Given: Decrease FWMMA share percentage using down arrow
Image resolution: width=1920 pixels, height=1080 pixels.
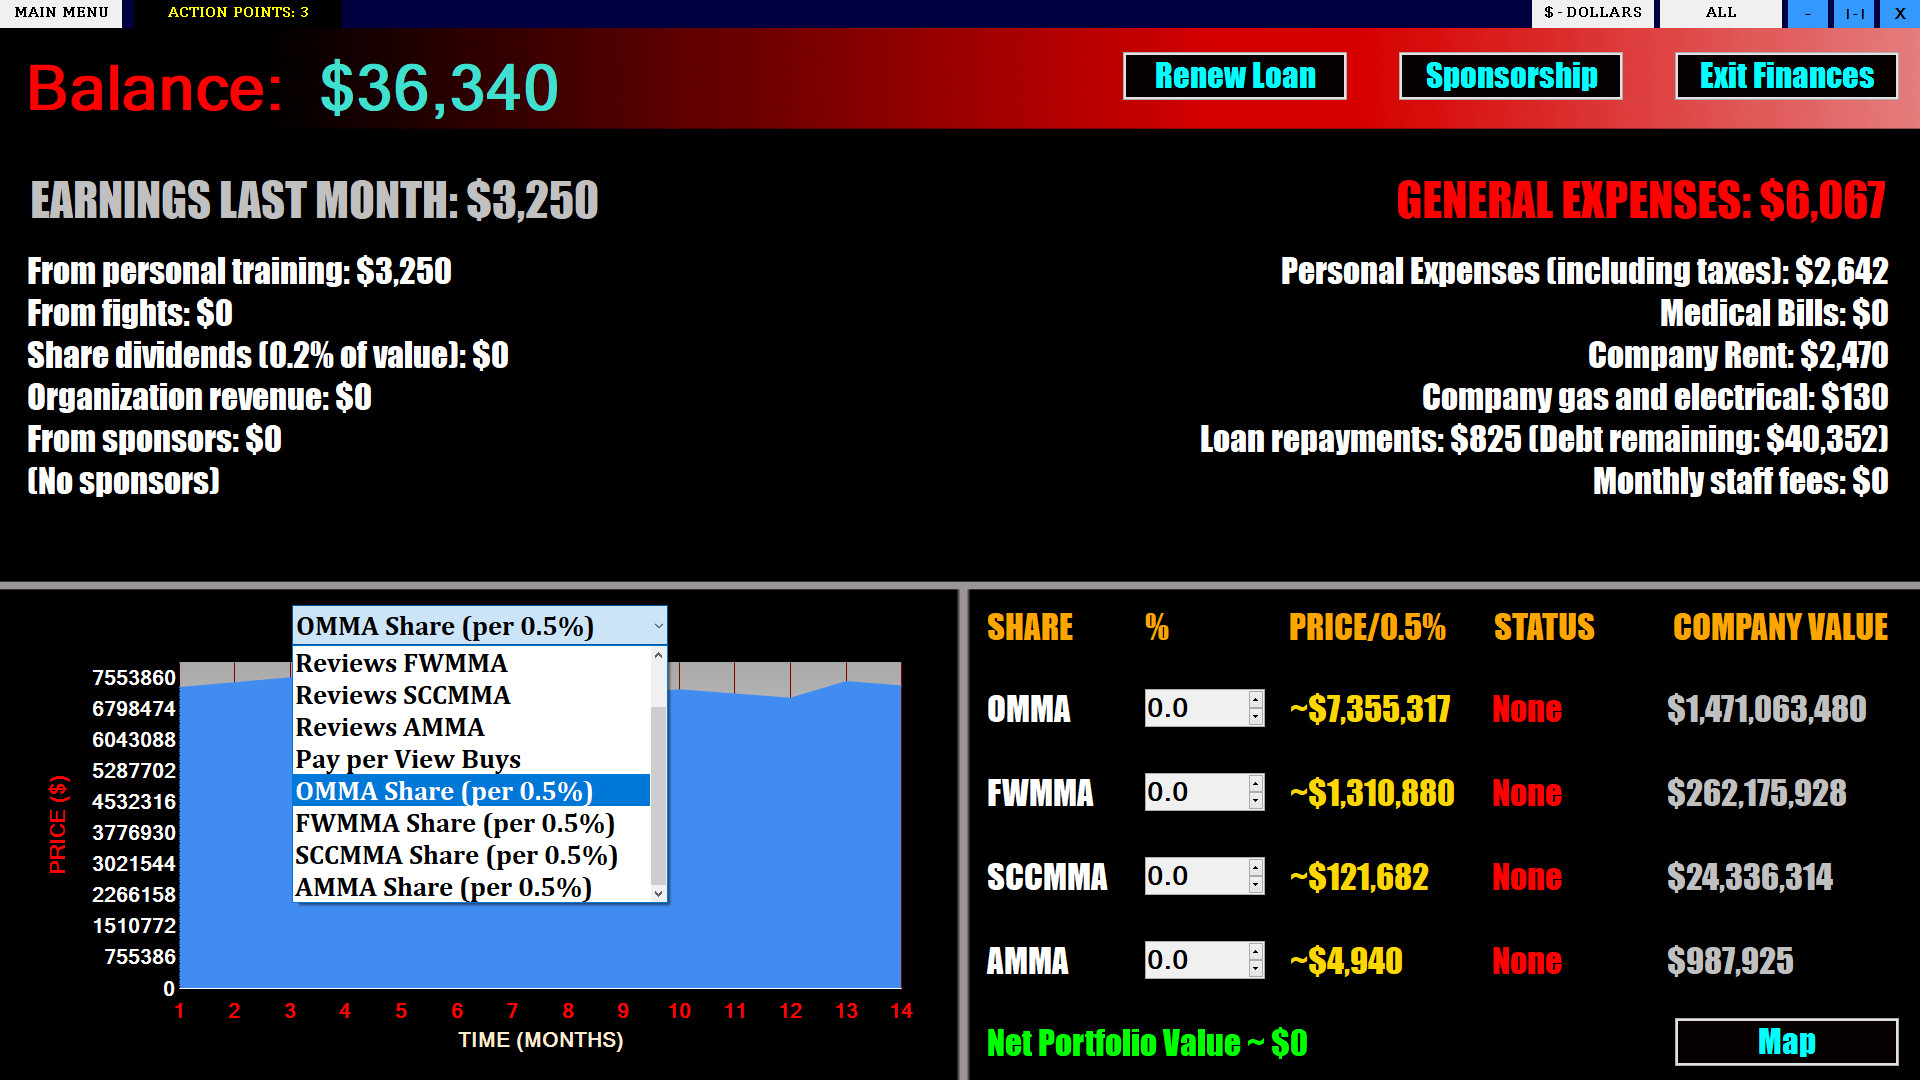Looking at the screenshot, I should [x=1255, y=802].
